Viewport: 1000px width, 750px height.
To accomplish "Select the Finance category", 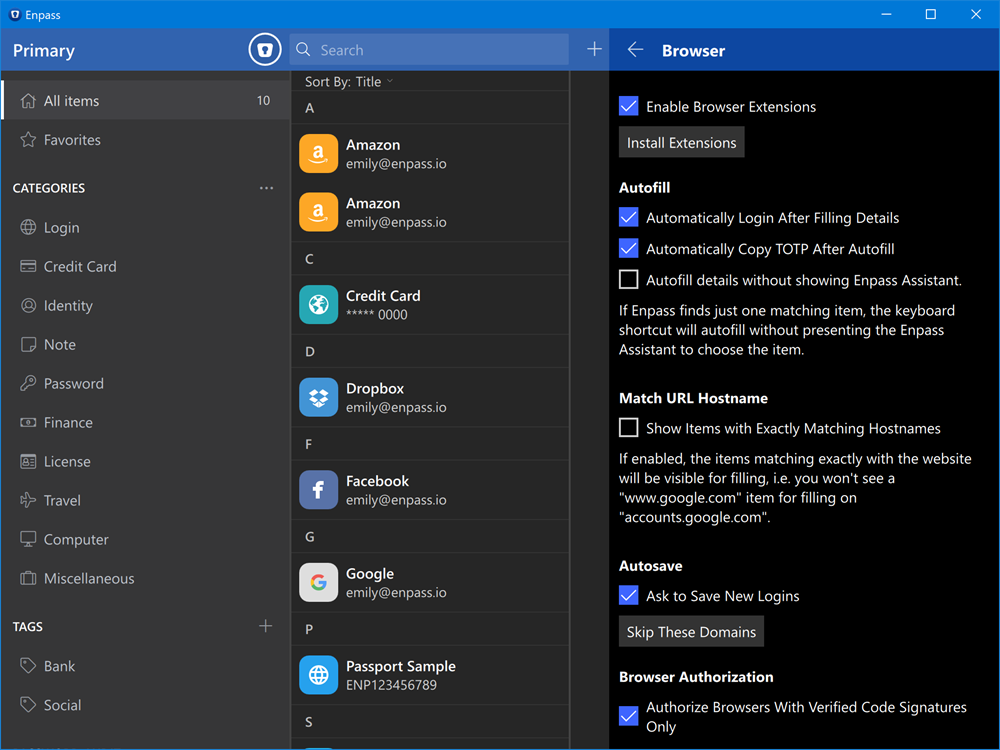I will click(145, 422).
